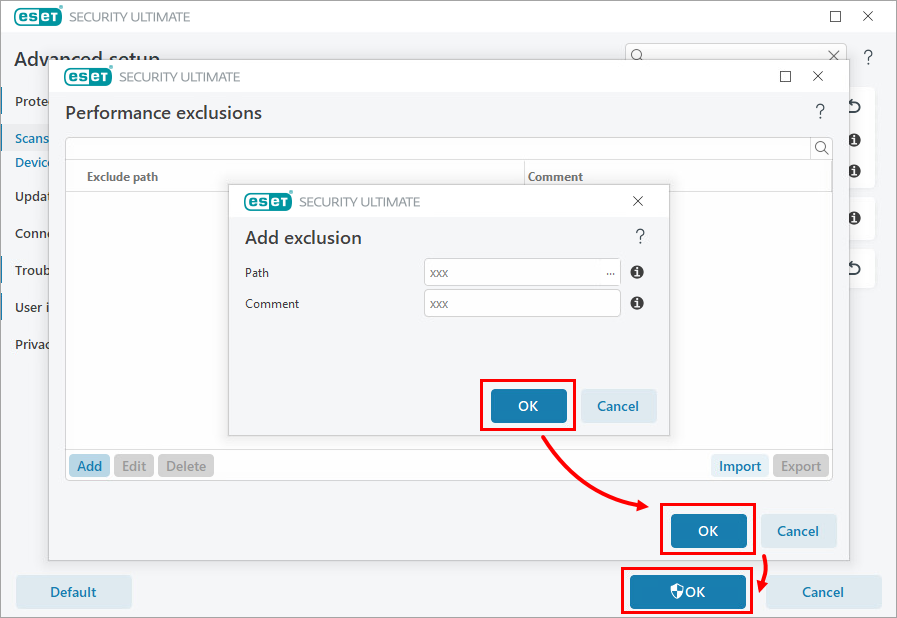Click the Advanced setup help question mark
Viewport: 897px width, 618px height.
868,57
